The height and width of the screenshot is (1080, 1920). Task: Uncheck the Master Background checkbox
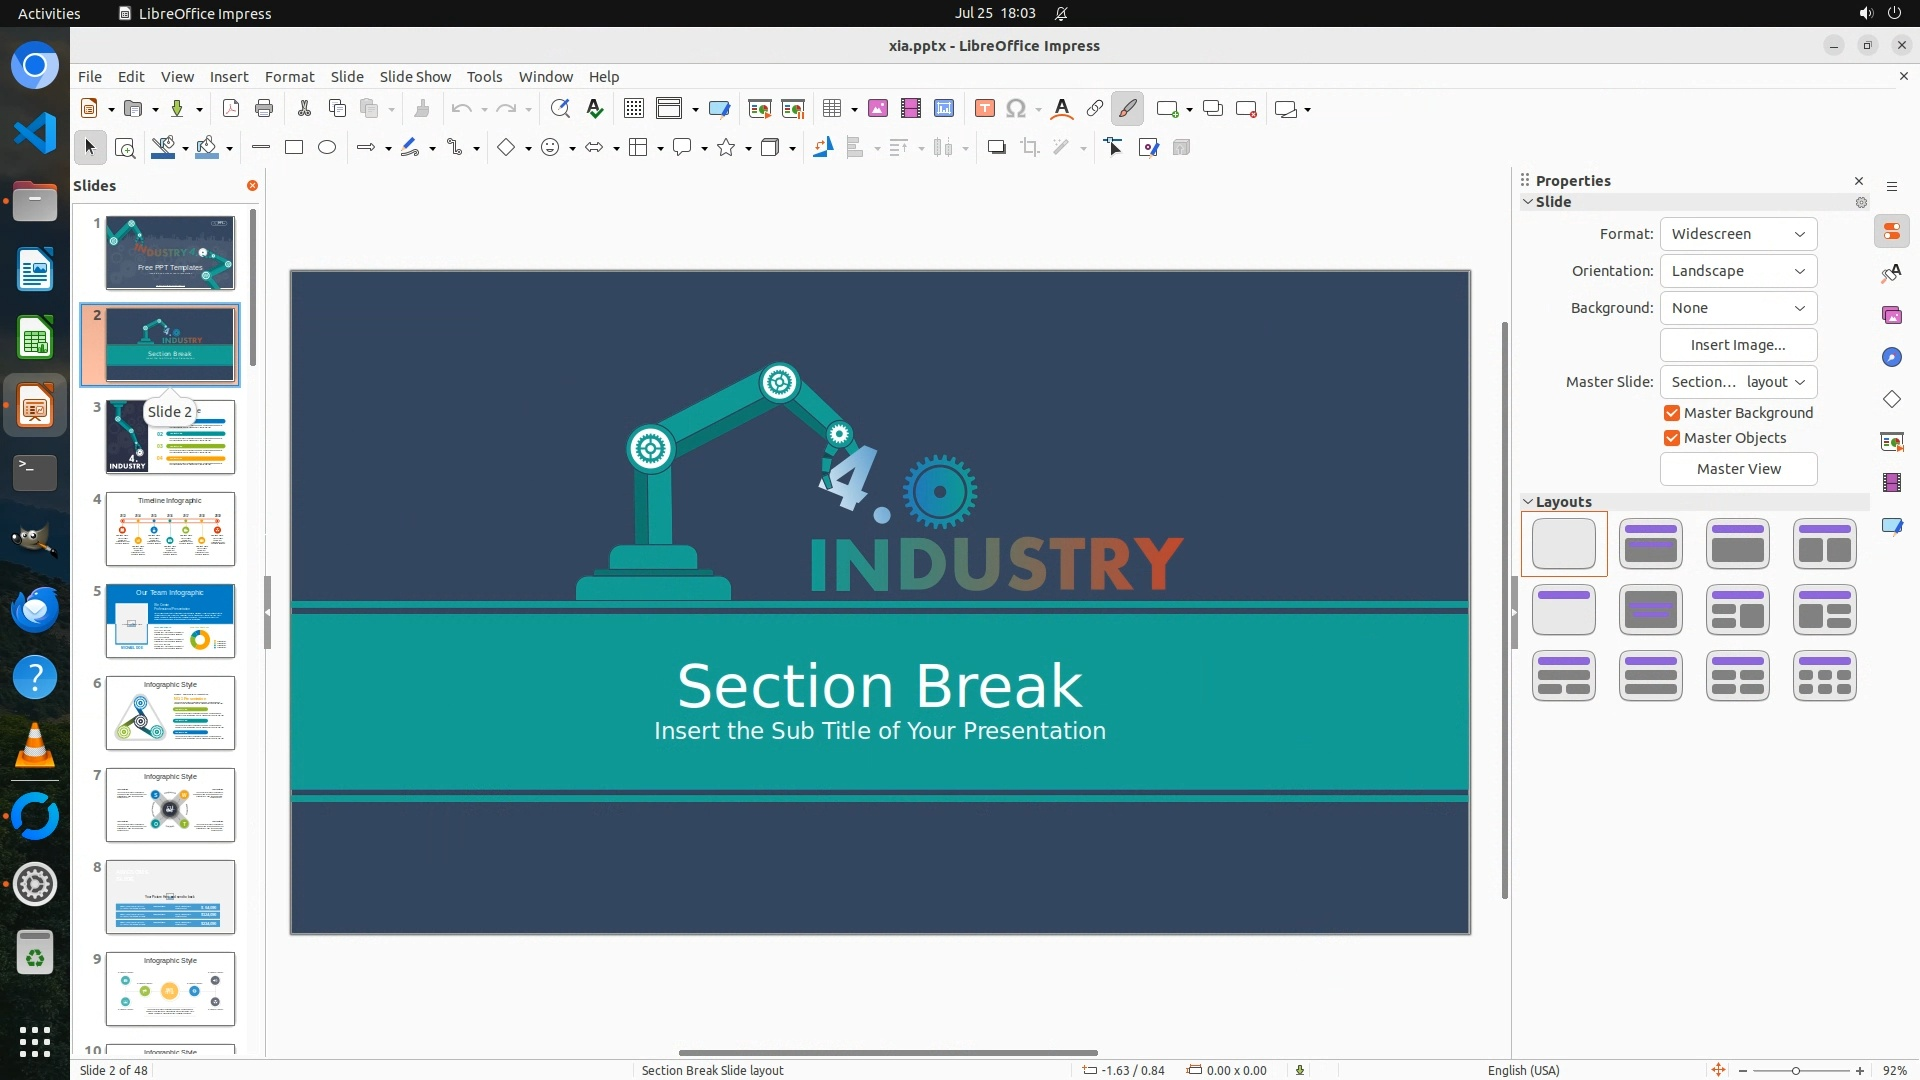[x=1672, y=413]
